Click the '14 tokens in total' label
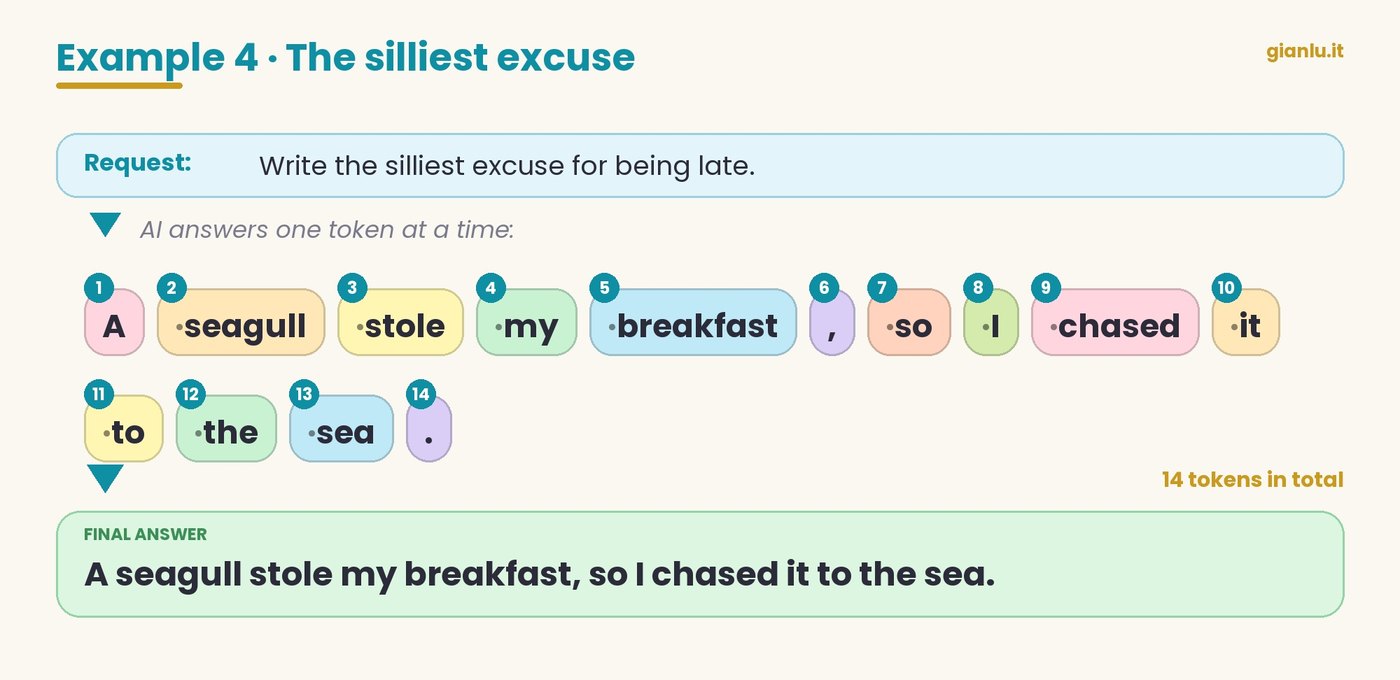 [x=1252, y=480]
